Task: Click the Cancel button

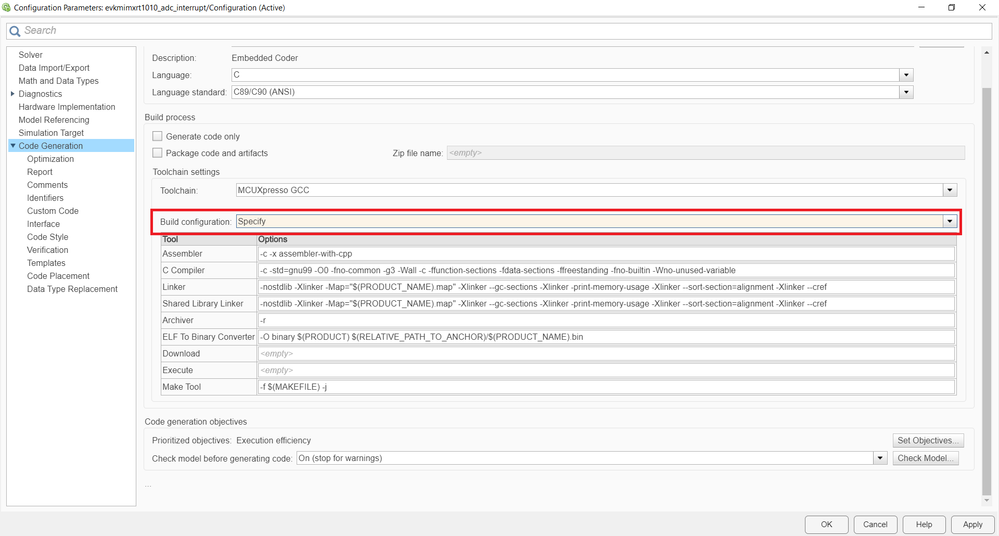Action: click(x=875, y=525)
